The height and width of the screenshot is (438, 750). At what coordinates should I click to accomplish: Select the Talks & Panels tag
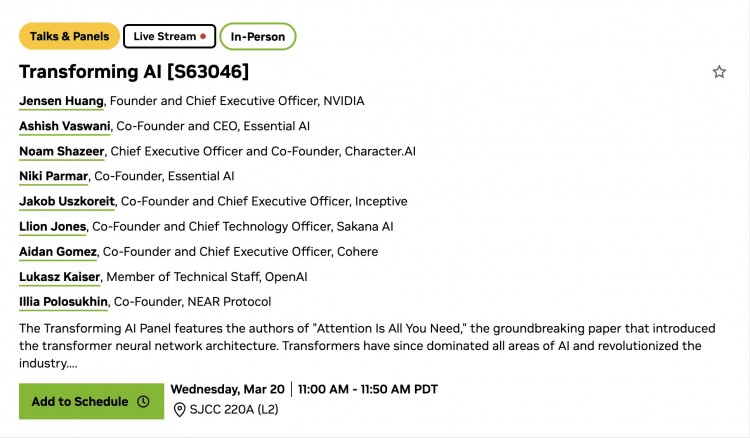69,37
